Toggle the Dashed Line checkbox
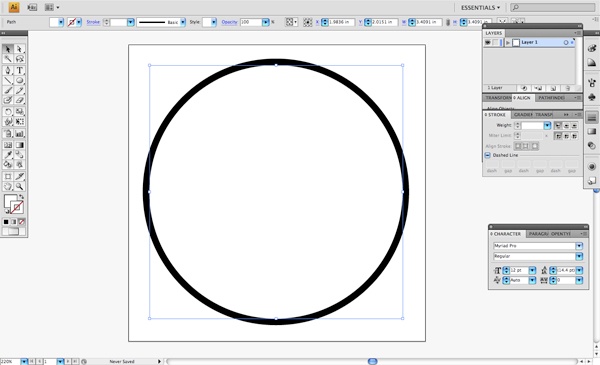This screenshot has width=600, height=365. (488, 155)
